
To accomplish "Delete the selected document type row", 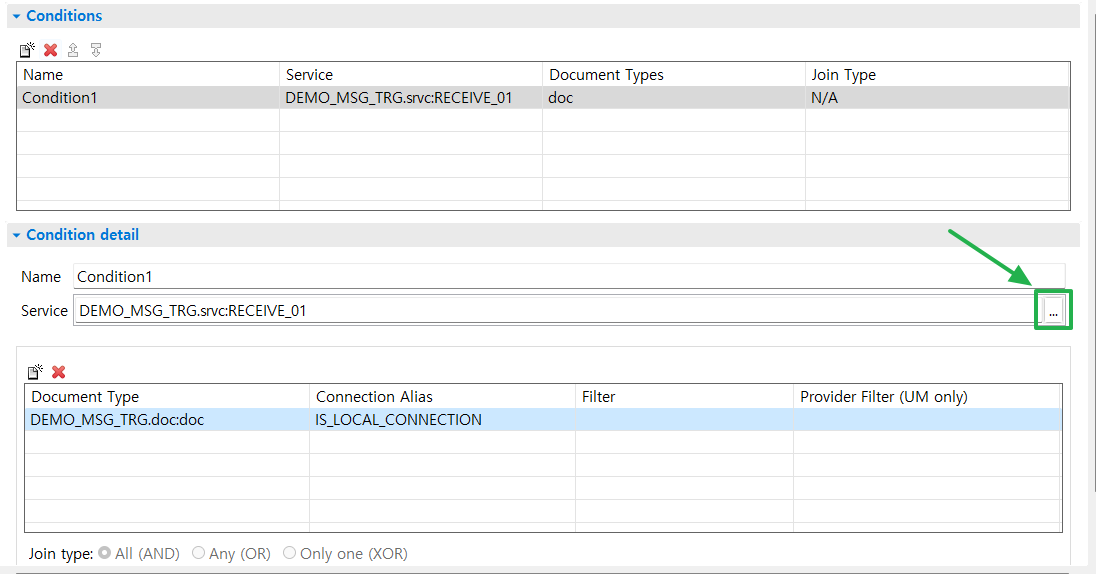I will pyautogui.click(x=59, y=372).
